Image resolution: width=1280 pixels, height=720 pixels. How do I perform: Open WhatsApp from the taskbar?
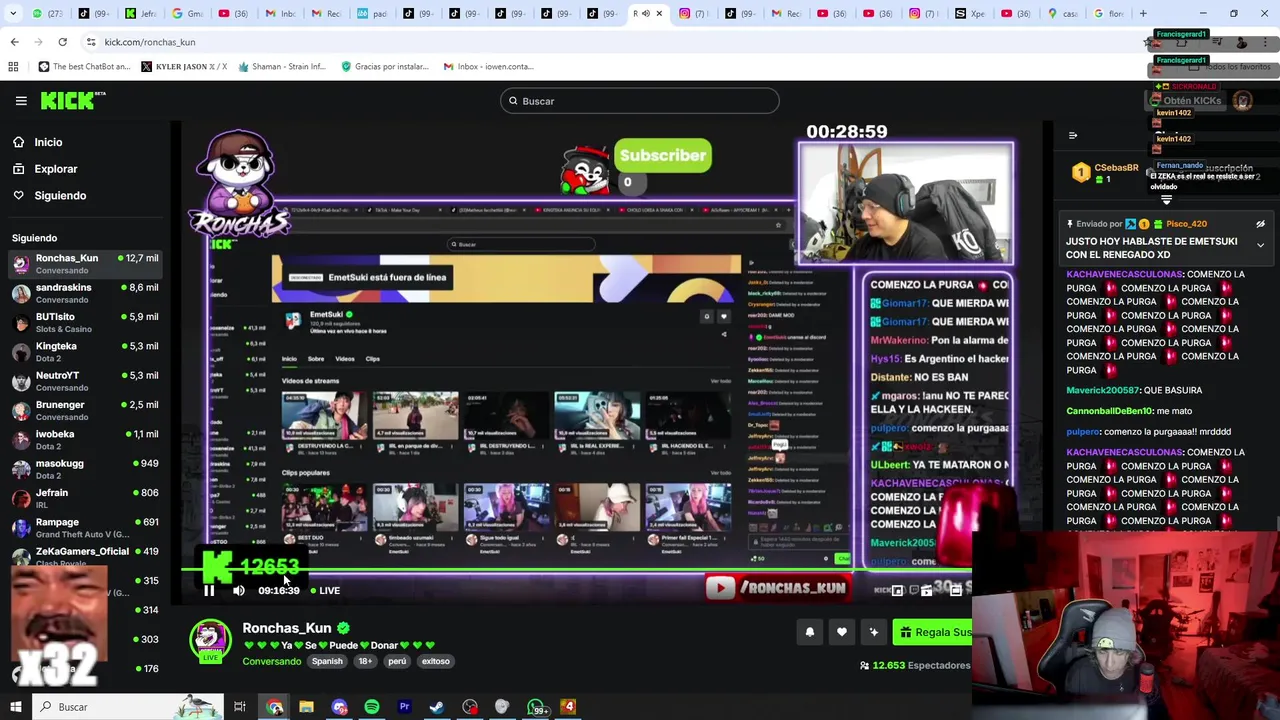[536, 707]
